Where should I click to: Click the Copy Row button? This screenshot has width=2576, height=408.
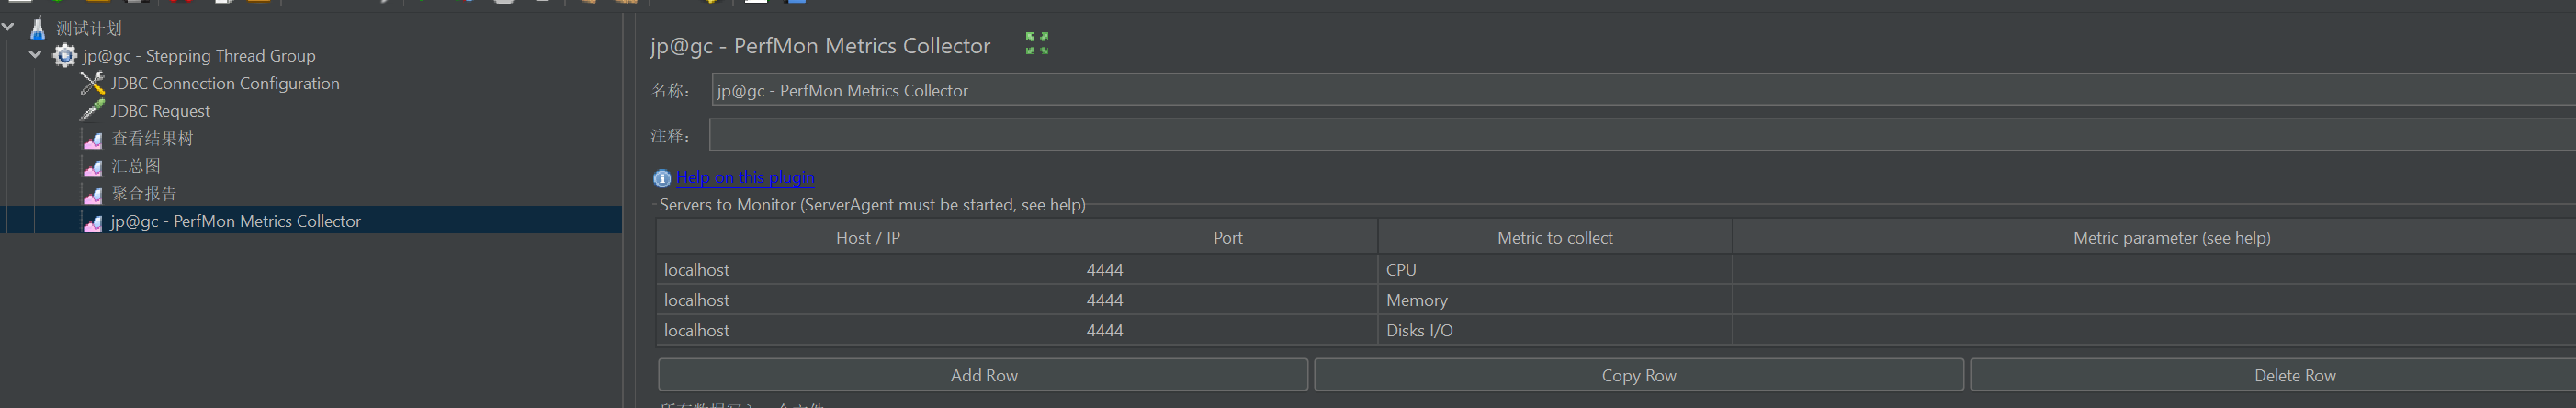coord(1638,375)
